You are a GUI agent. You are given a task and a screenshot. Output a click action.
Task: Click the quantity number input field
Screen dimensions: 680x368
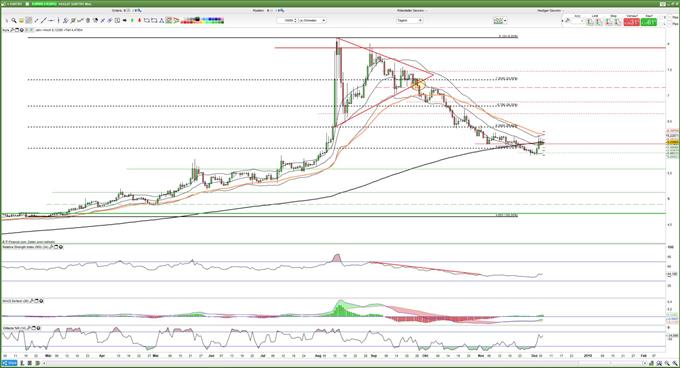tap(287, 20)
